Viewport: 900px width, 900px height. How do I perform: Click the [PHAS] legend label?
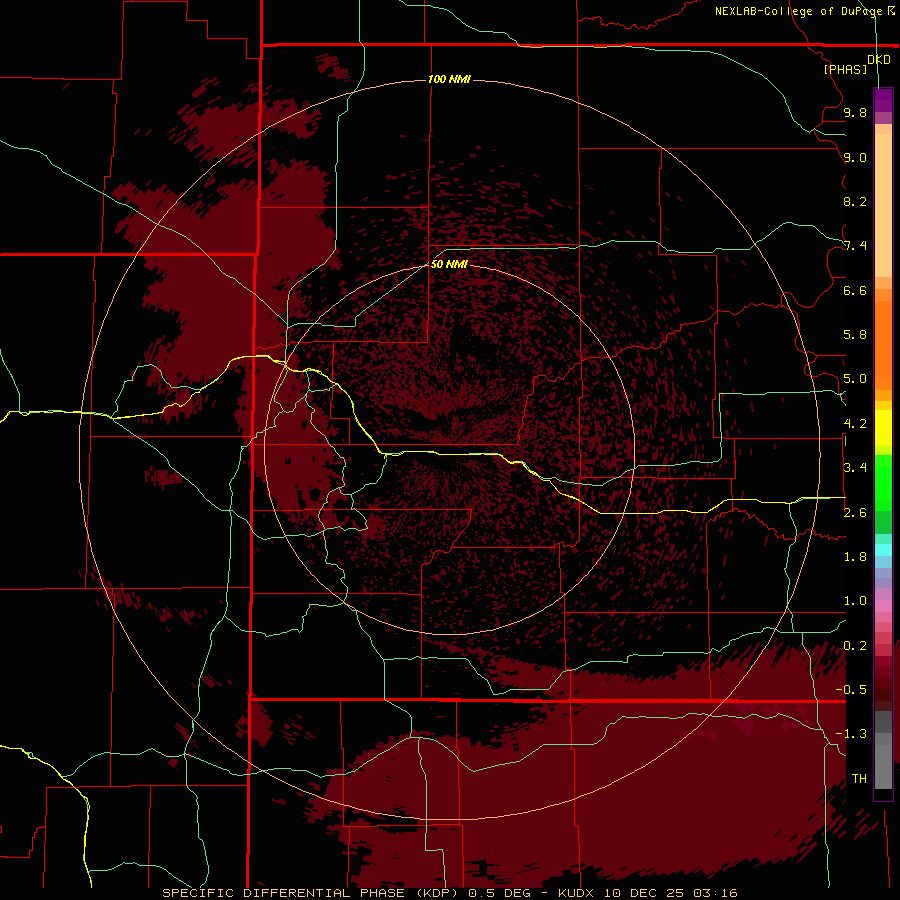[x=845, y=69]
